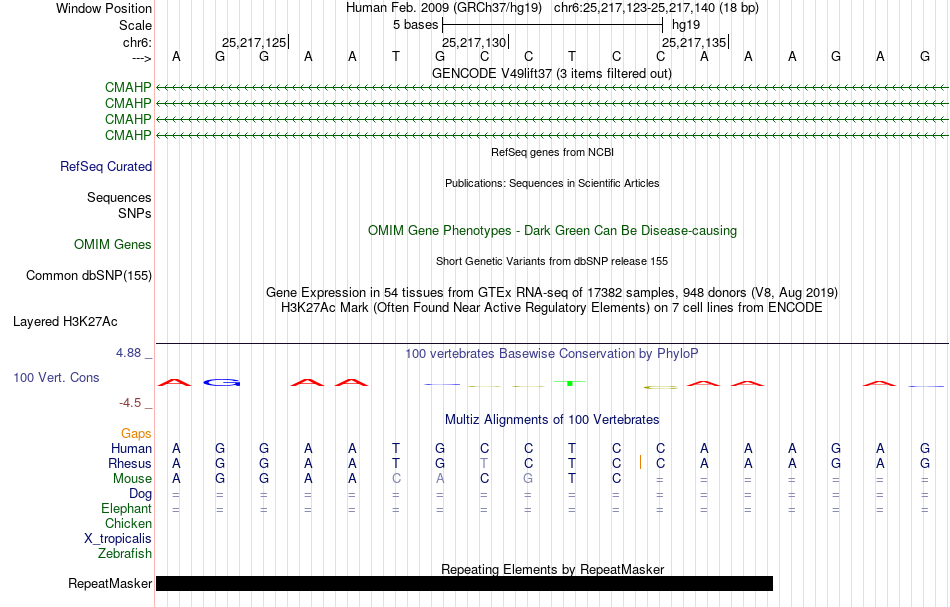Click Short Genetic Variants from dbSNP title
This screenshot has width=950, height=607.
click(552, 261)
